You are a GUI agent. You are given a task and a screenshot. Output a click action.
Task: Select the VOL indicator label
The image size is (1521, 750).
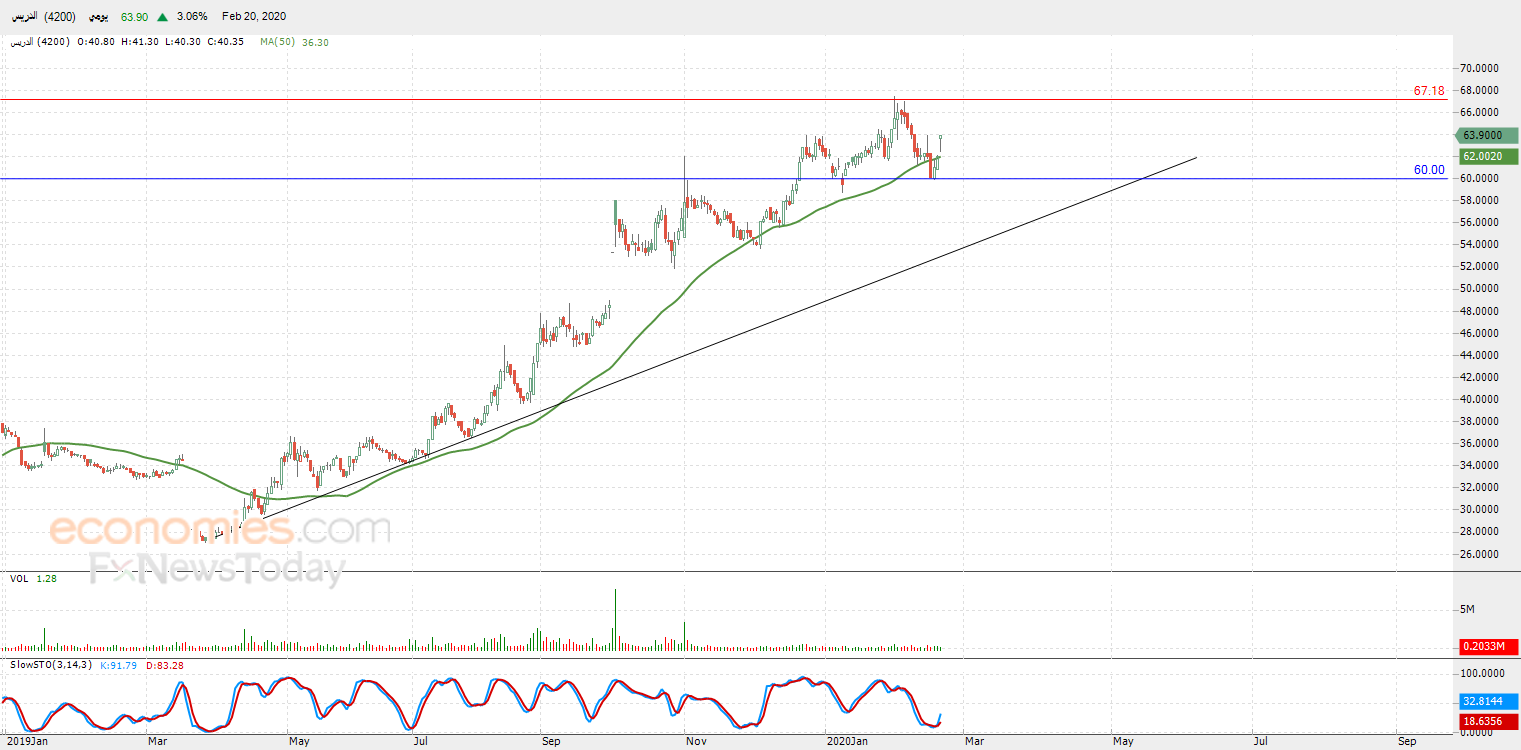tap(19, 579)
